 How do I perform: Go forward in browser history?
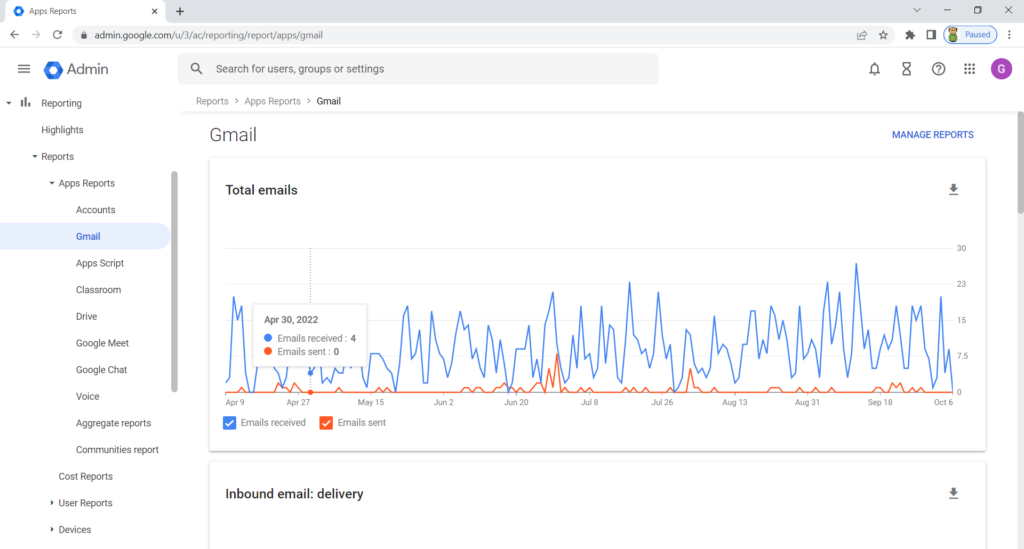pos(36,35)
